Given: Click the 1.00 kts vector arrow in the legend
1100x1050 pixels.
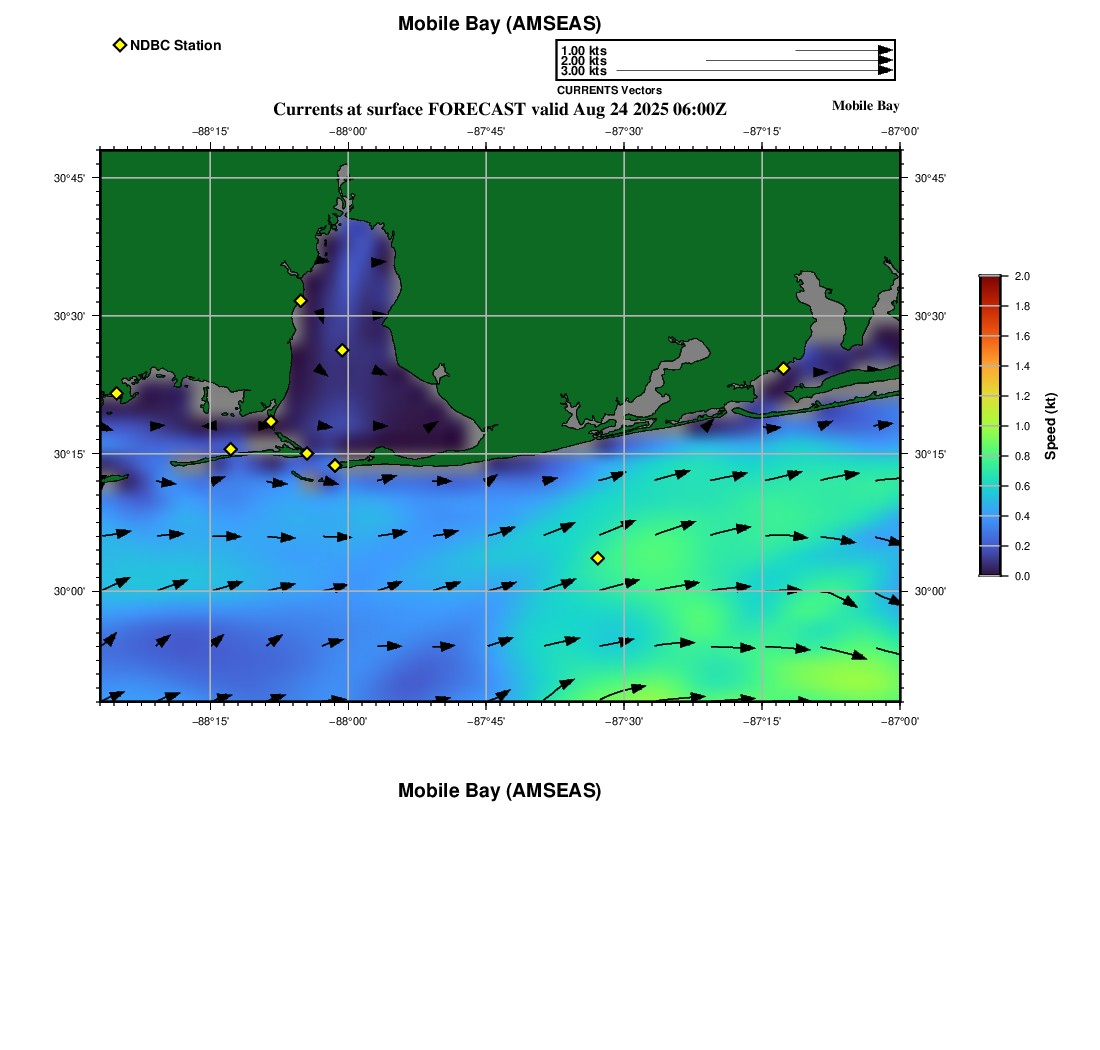Looking at the screenshot, I should coord(844,51).
